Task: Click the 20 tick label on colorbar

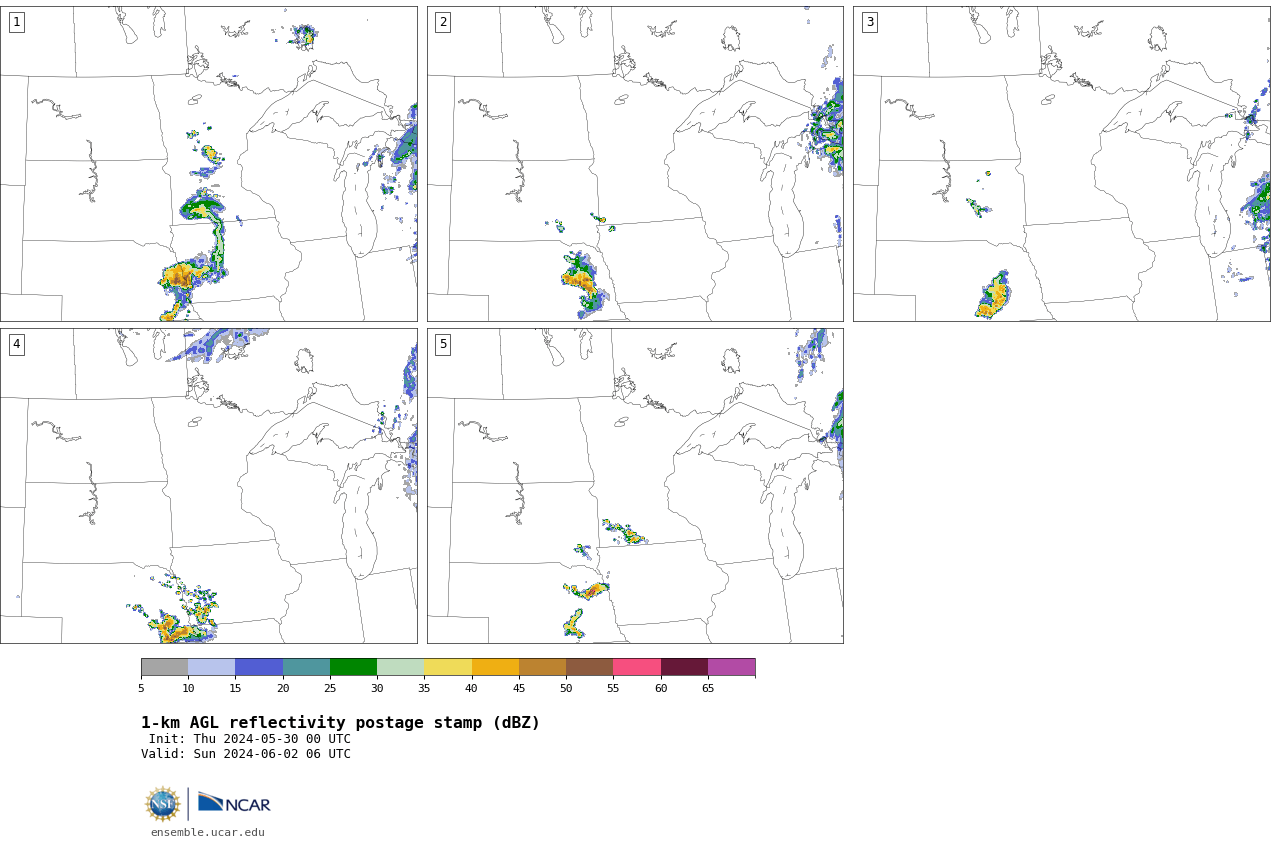Action: 283,688
